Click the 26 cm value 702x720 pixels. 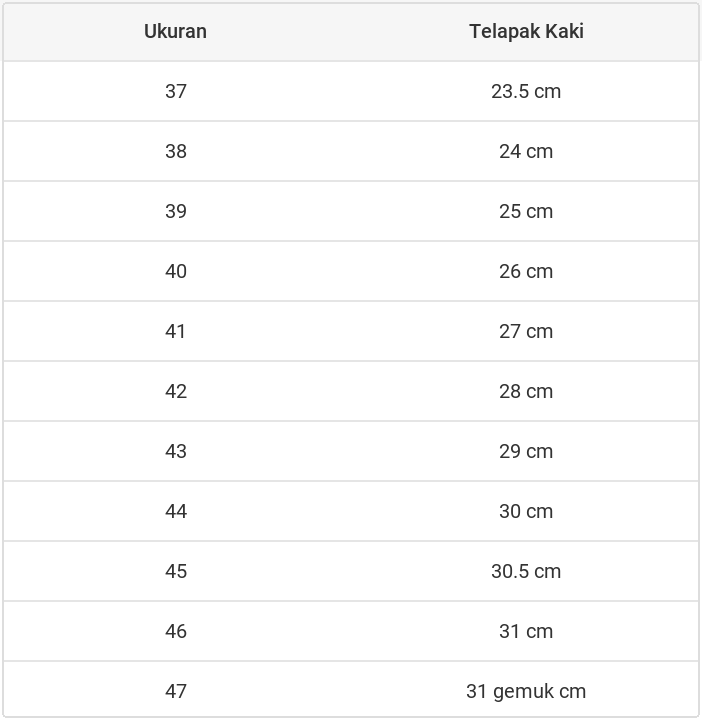click(x=526, y=271)
